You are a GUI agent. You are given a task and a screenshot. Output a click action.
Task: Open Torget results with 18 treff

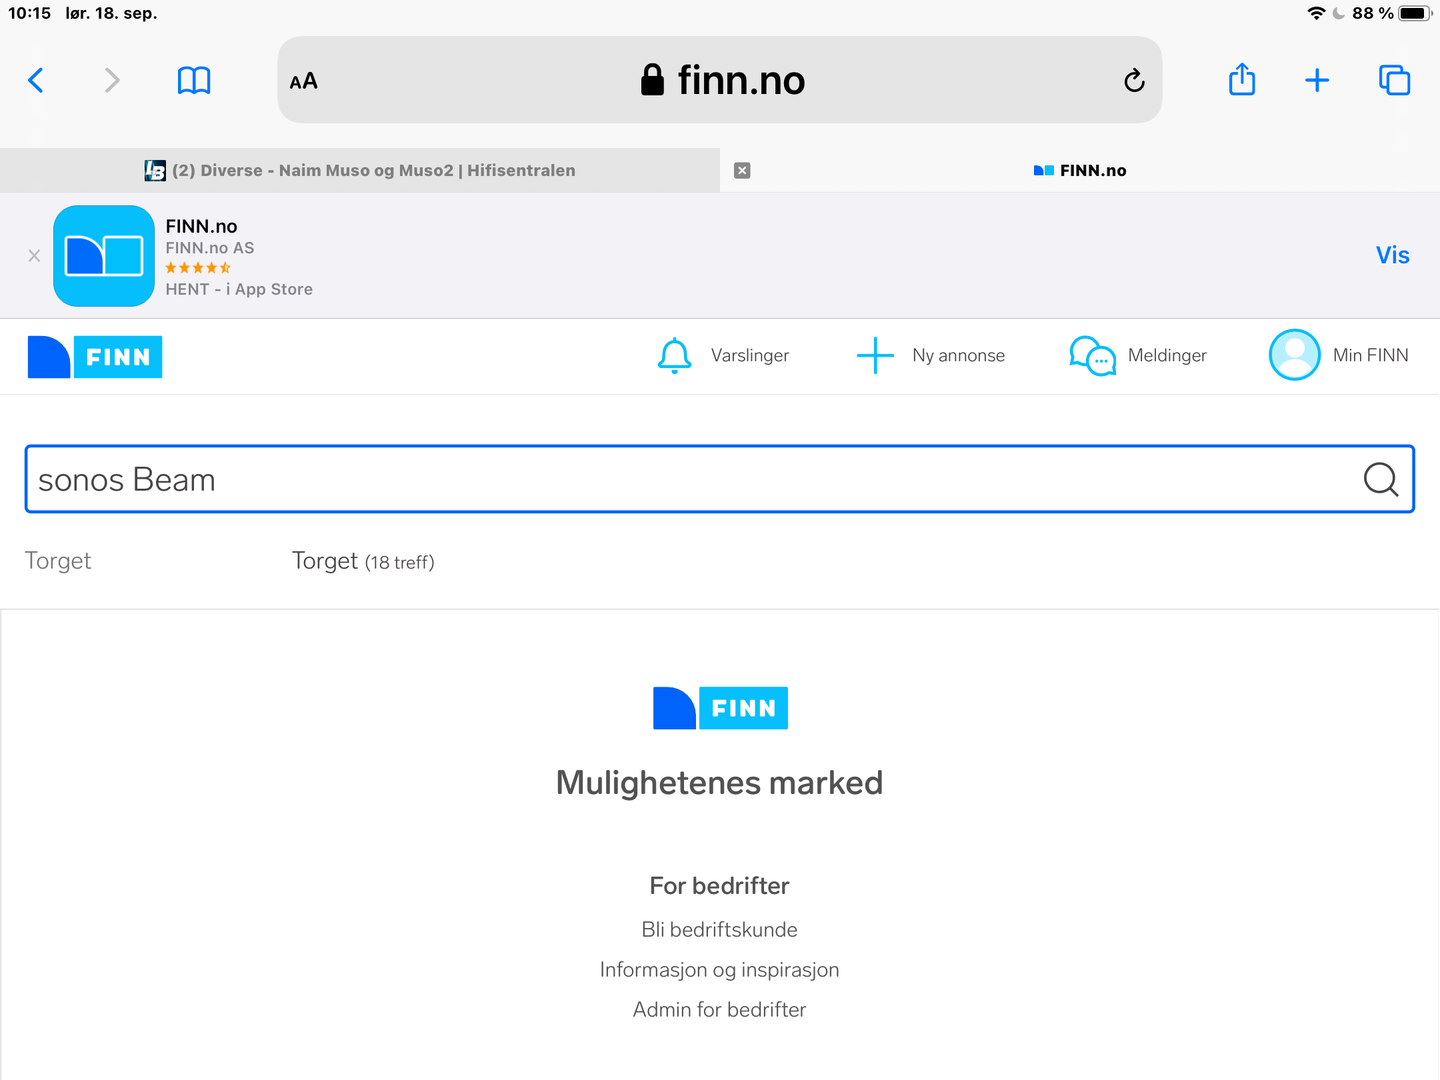click(x=363, y=561)
